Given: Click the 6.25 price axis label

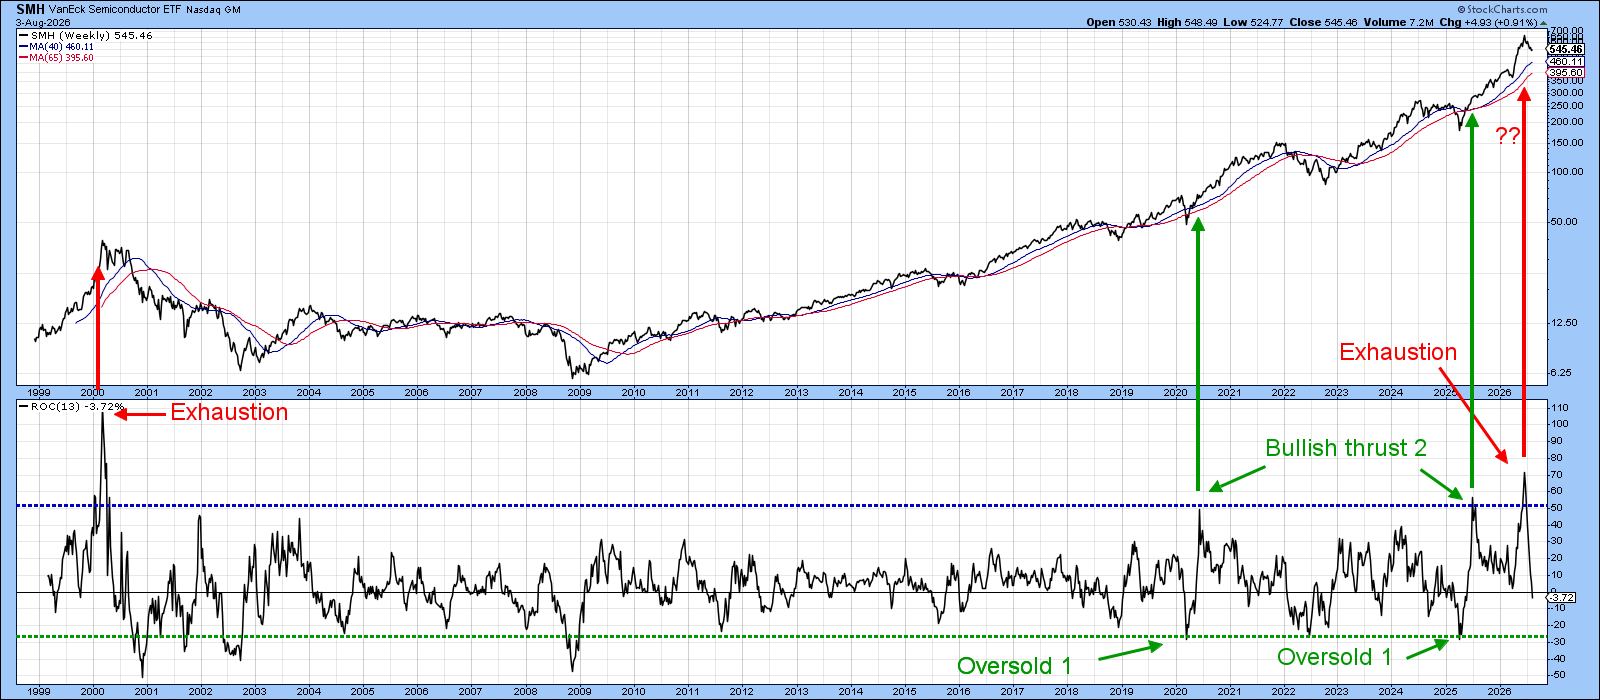Looking at the screenshot, I should click(x=1563, y=373).
